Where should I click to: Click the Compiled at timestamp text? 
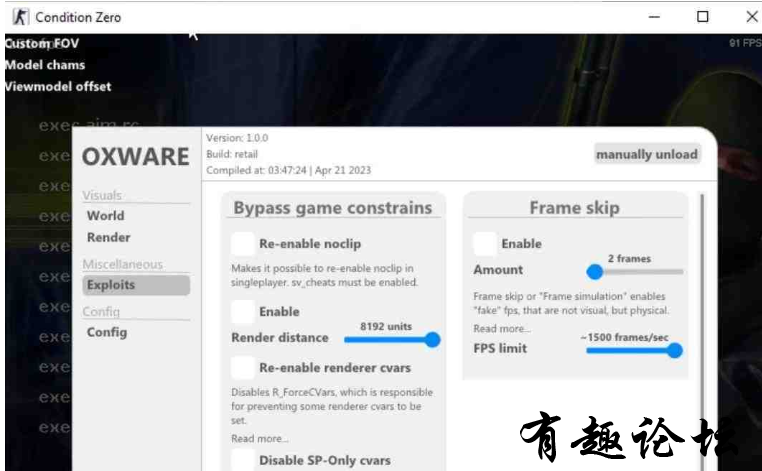tap(288, 170)
